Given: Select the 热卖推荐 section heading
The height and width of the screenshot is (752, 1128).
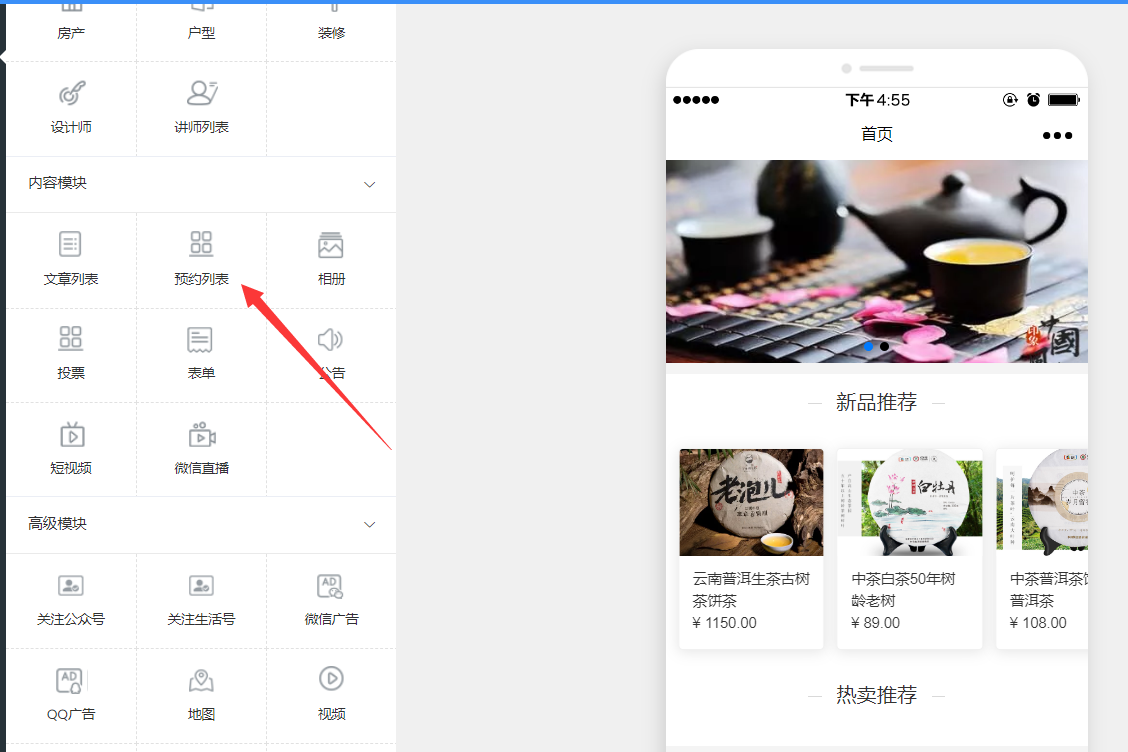Looking at the screenshot, I should click(x=876, y=695).
